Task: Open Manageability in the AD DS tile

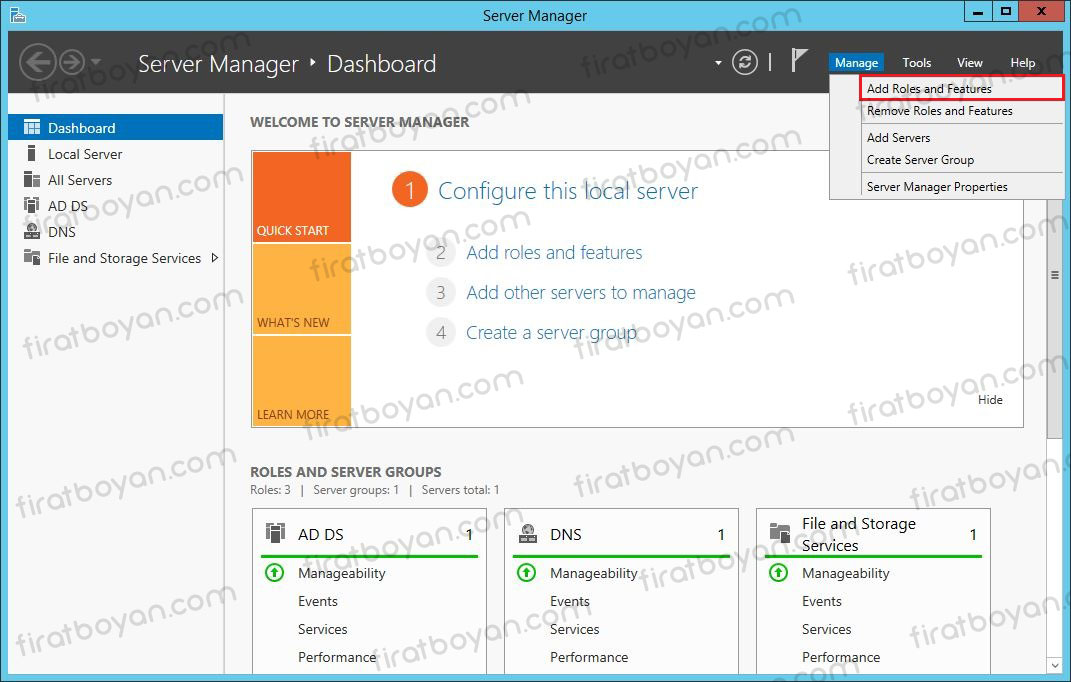Action: 342,573
